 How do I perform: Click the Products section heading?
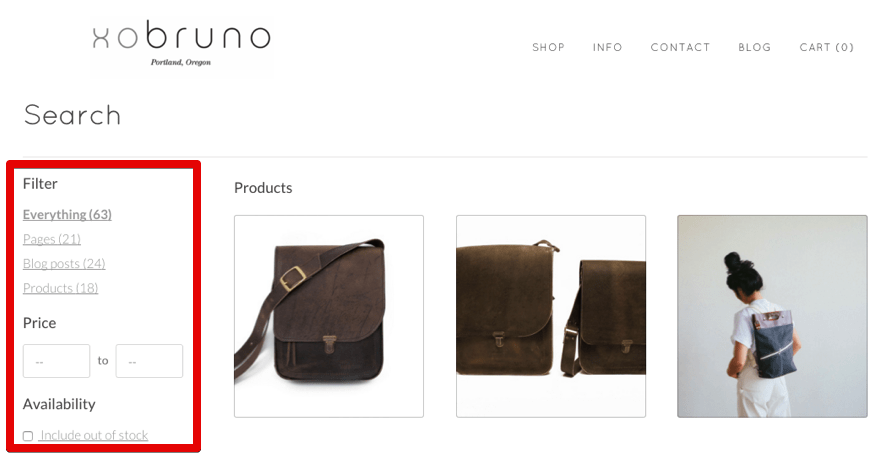tap(263, 188)
